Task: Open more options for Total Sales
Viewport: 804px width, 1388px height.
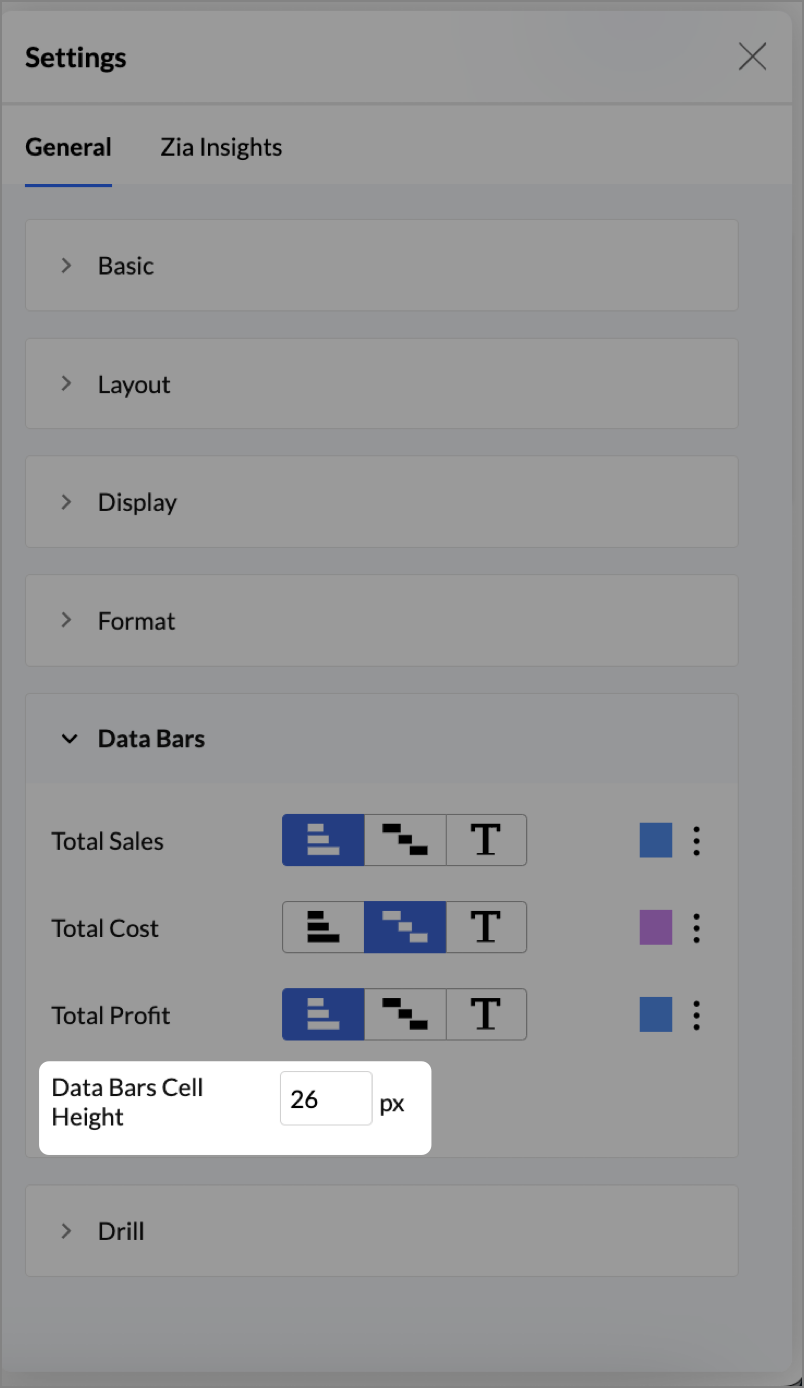Action: pyautogui.click(x=696, y=841)
